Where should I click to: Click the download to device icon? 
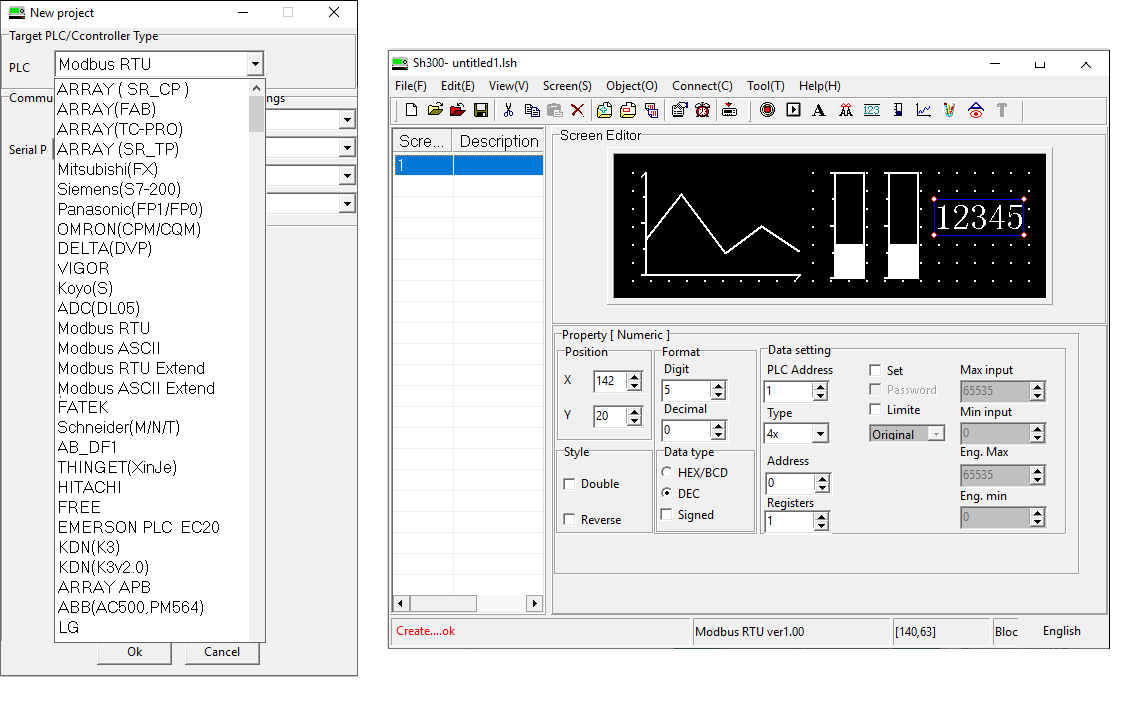pos(730,110)
